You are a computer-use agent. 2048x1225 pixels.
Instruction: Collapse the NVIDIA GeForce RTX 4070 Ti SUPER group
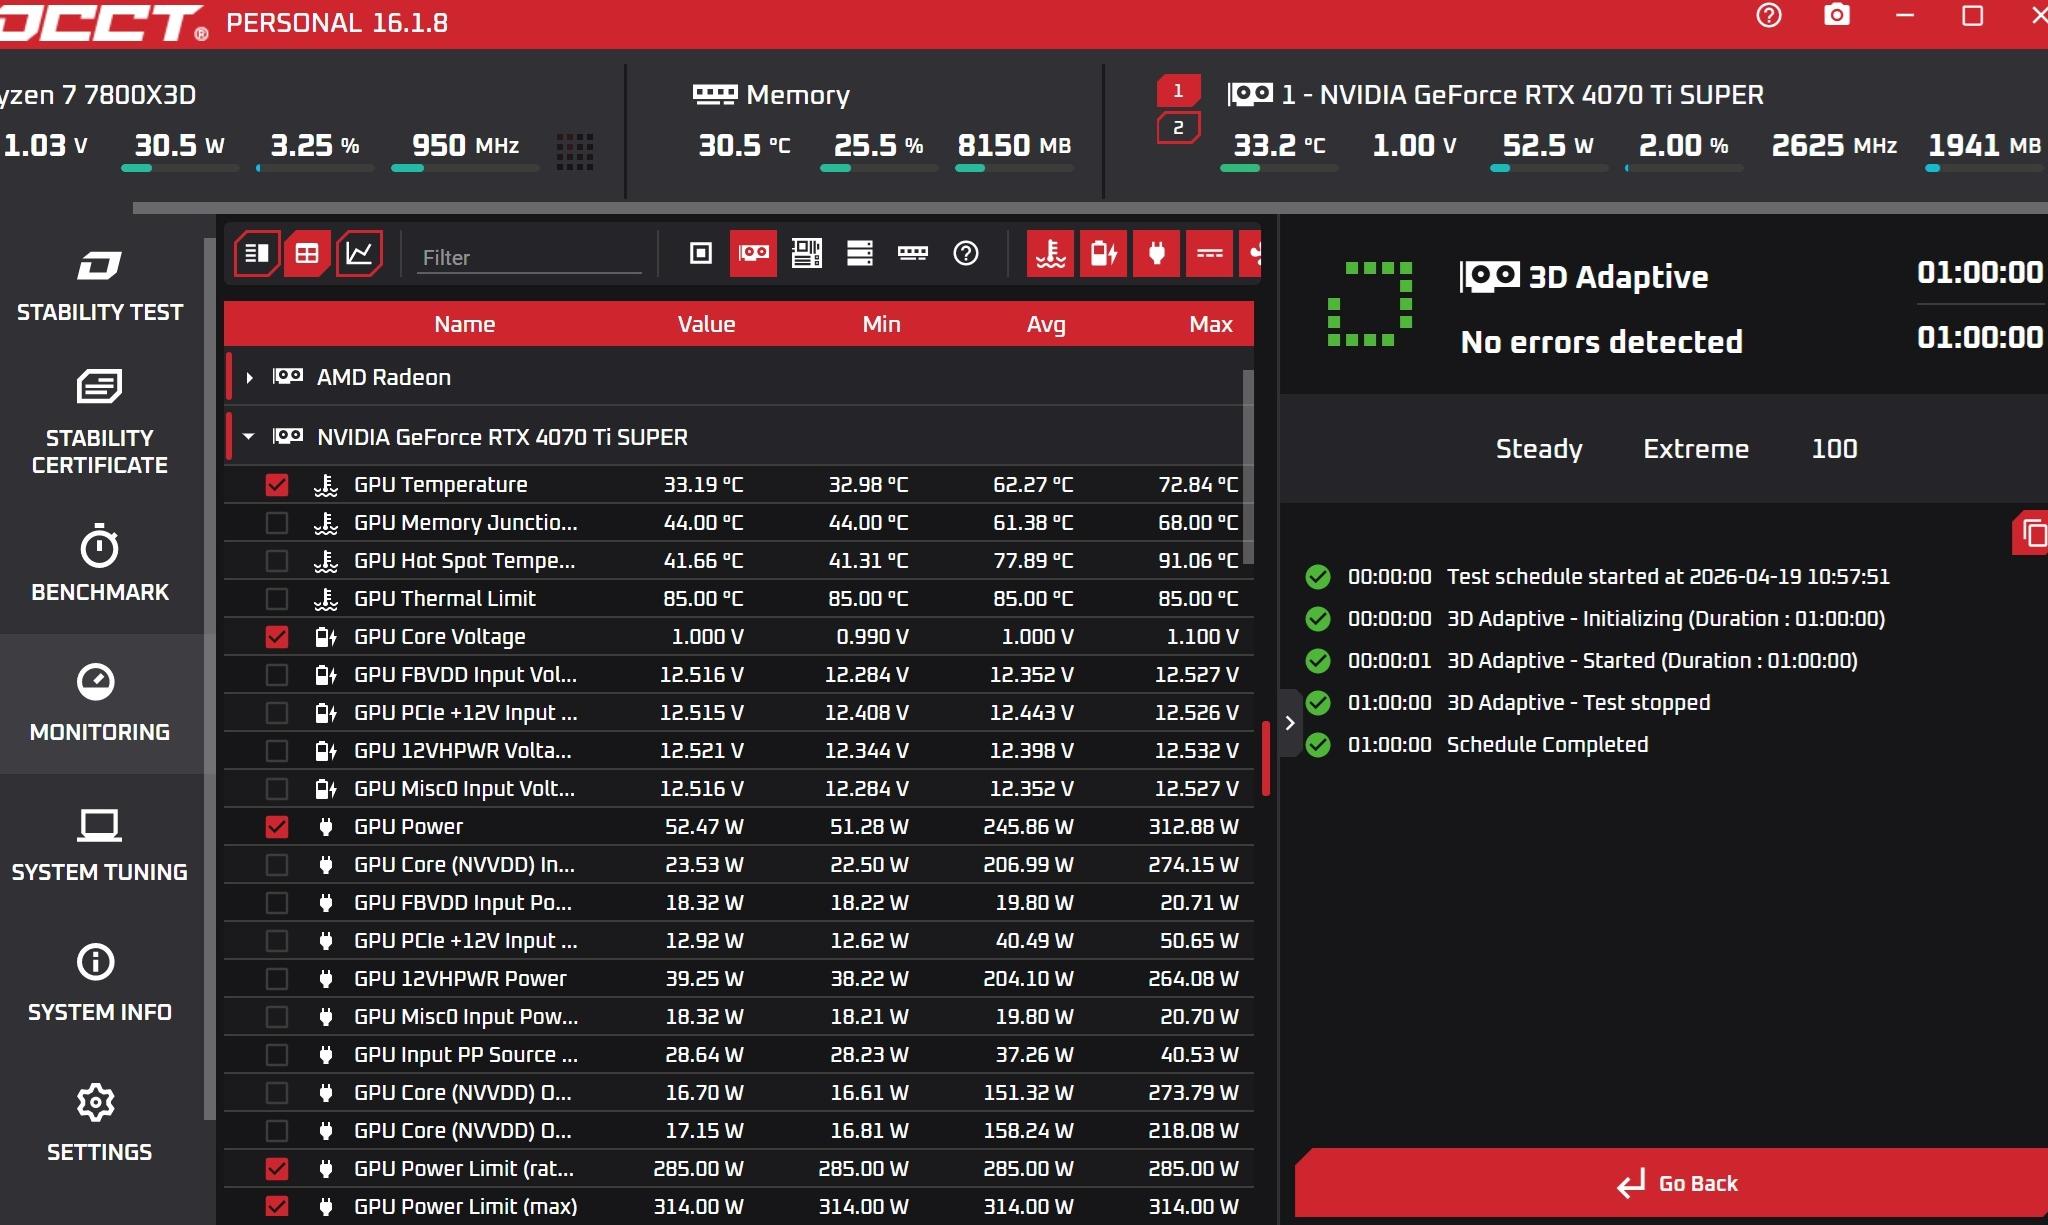coord(249,437)
